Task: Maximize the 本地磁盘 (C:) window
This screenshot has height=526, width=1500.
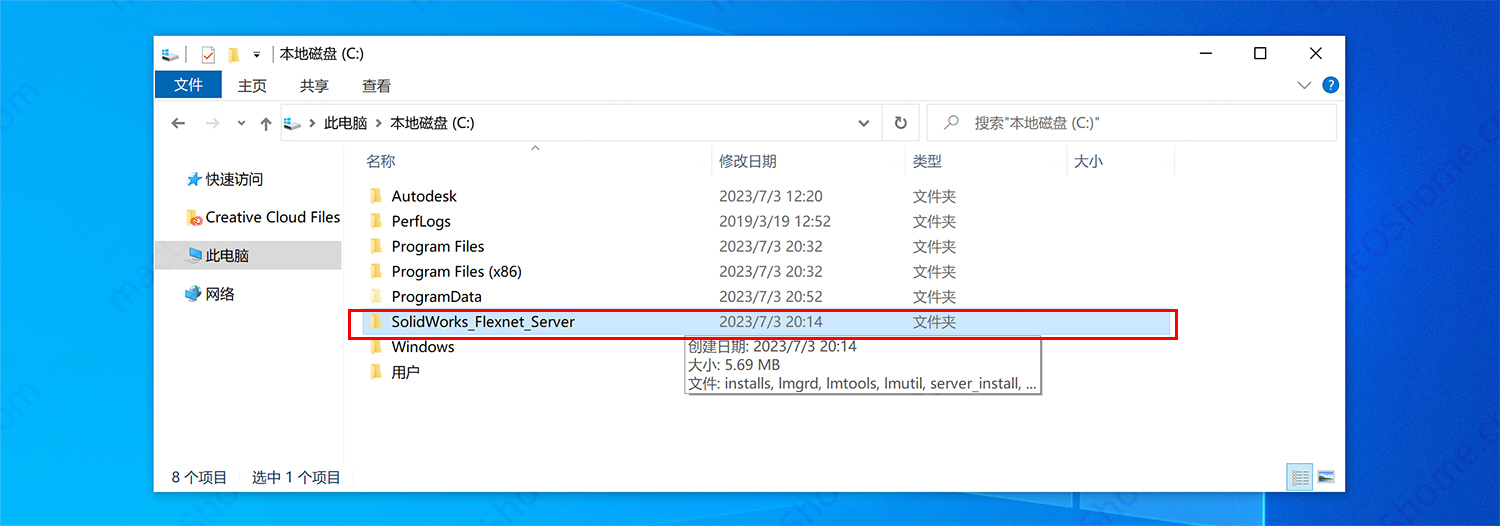Action: (1260, 54)
